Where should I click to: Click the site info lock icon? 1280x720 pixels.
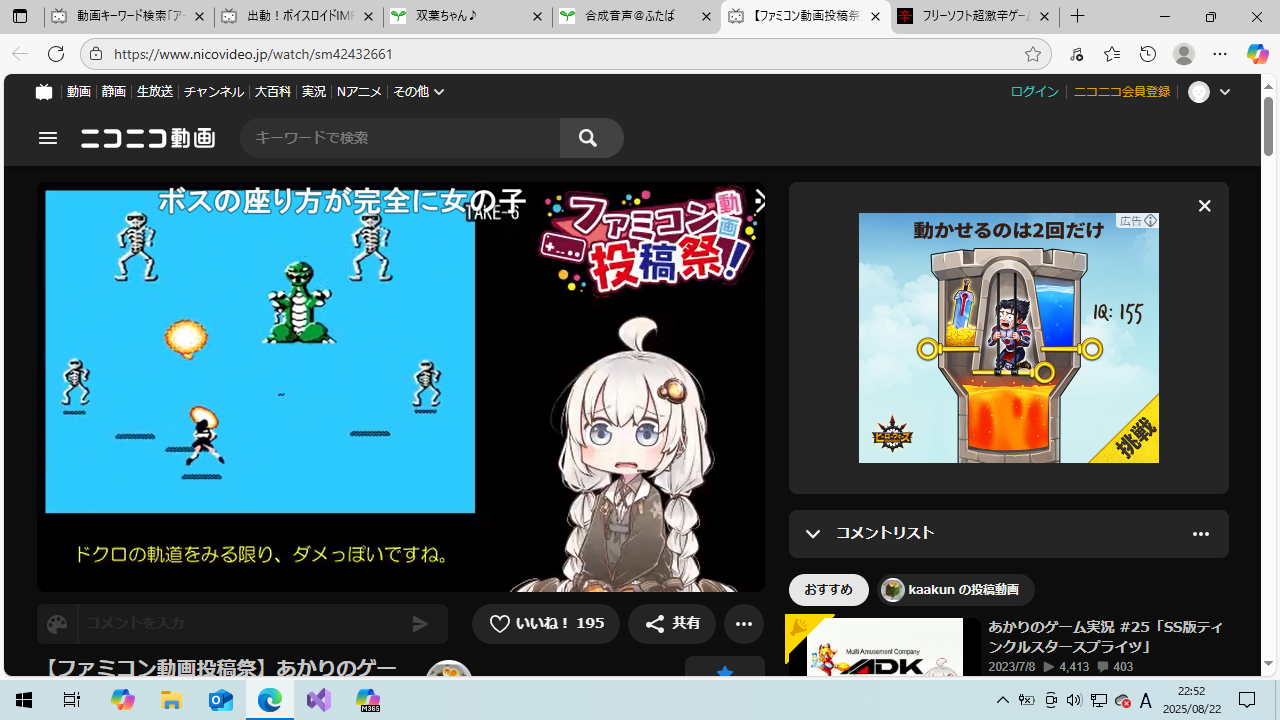(95, 54)
